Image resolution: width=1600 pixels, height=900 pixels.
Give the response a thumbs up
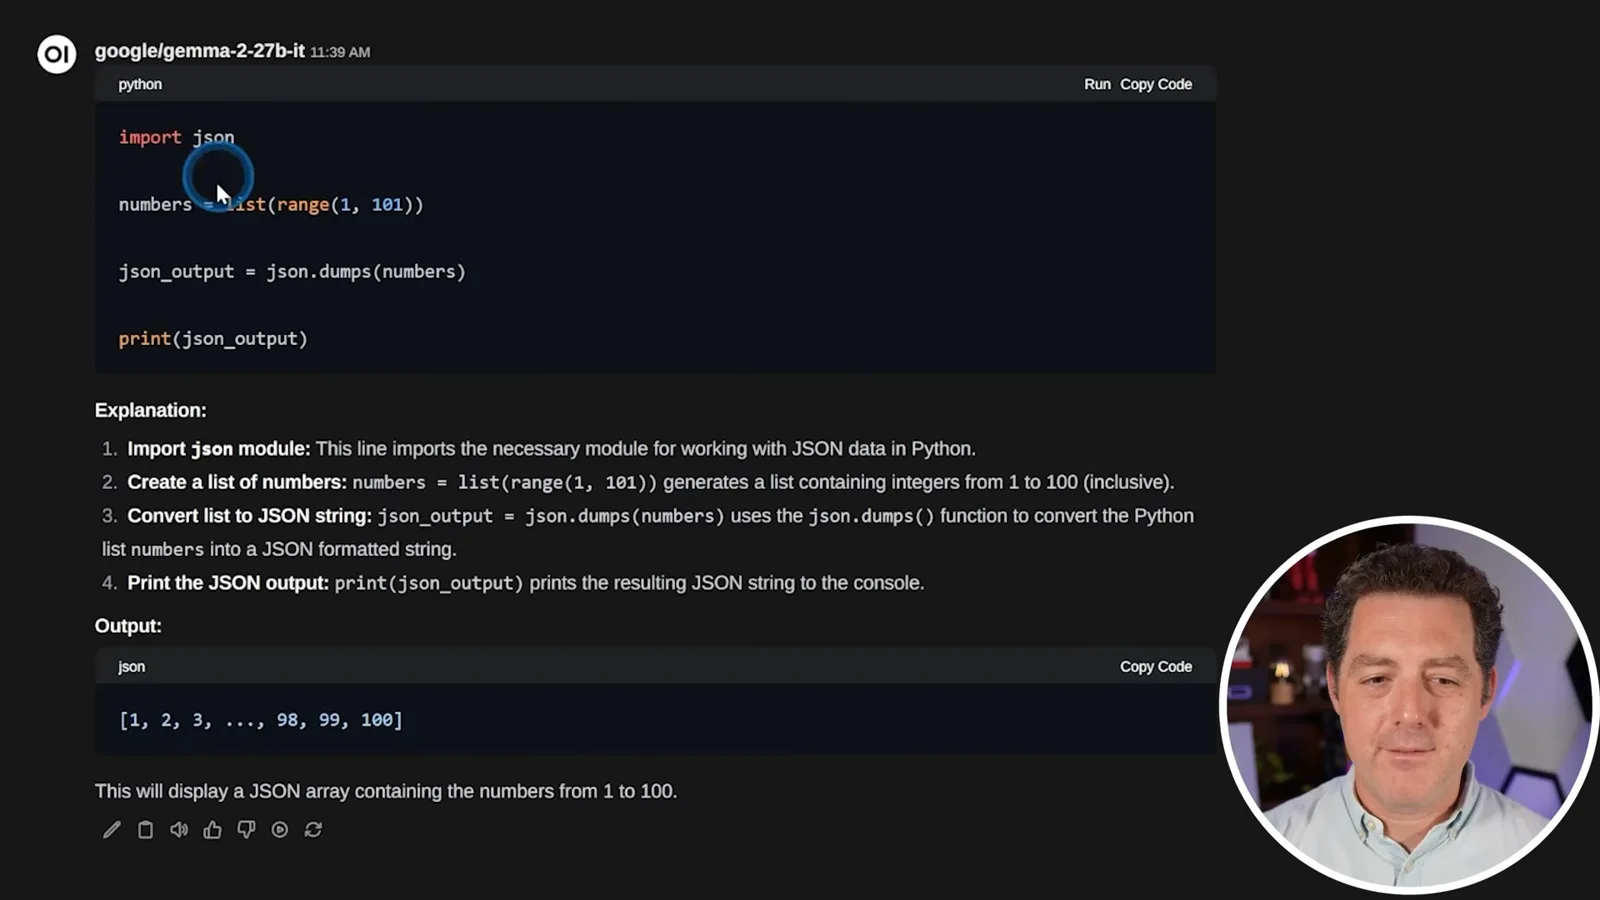click(212, 830)
